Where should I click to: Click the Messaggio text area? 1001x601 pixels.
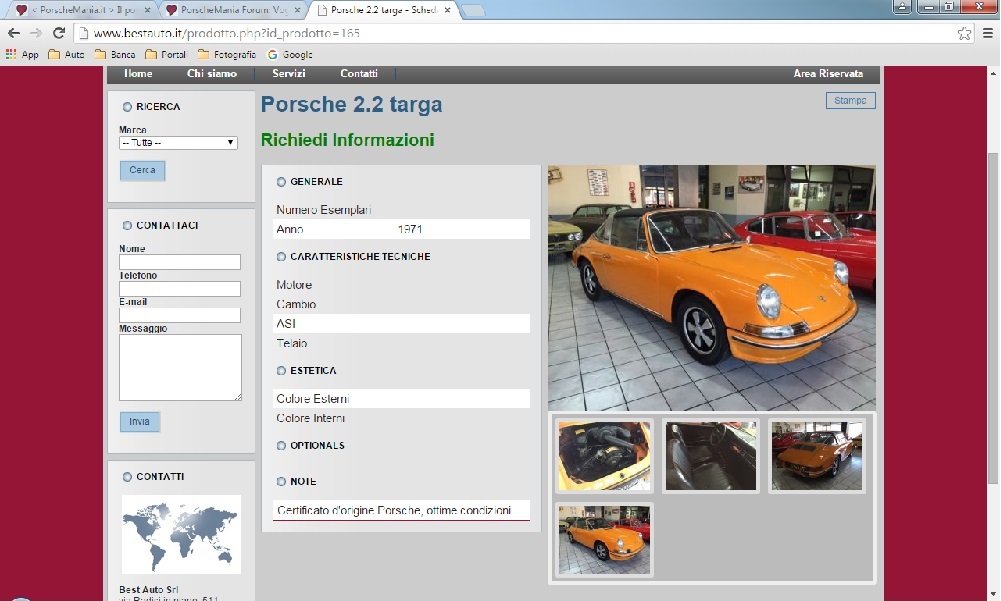click(x=180, y=367)
